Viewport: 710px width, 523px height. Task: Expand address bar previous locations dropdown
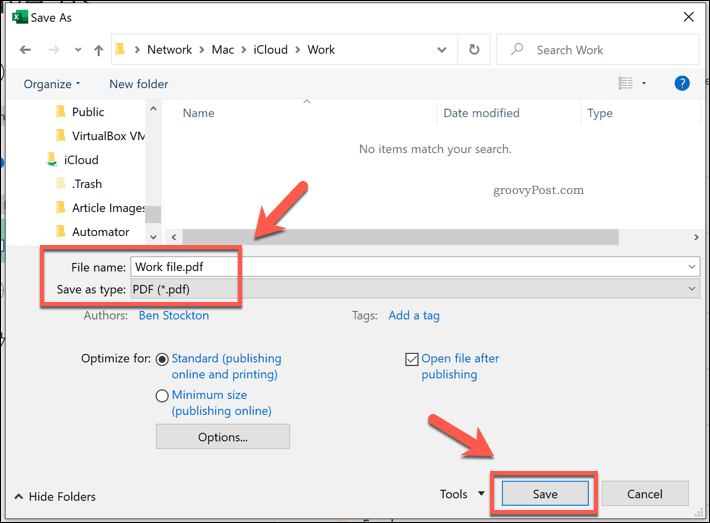(441, 50)
